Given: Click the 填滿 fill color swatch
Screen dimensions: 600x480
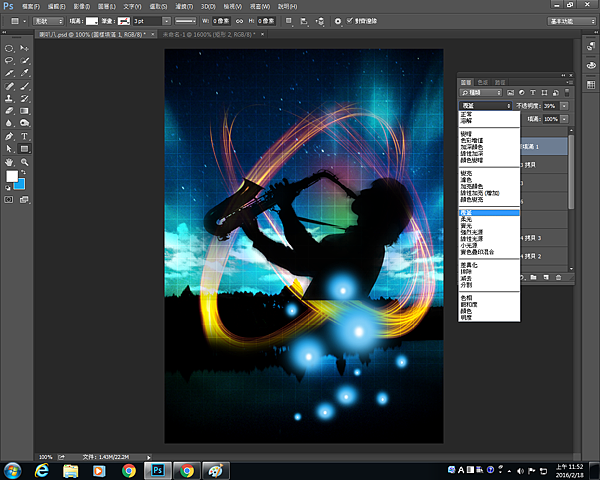Looking at the screenshot, I should [x=90, y=20].
